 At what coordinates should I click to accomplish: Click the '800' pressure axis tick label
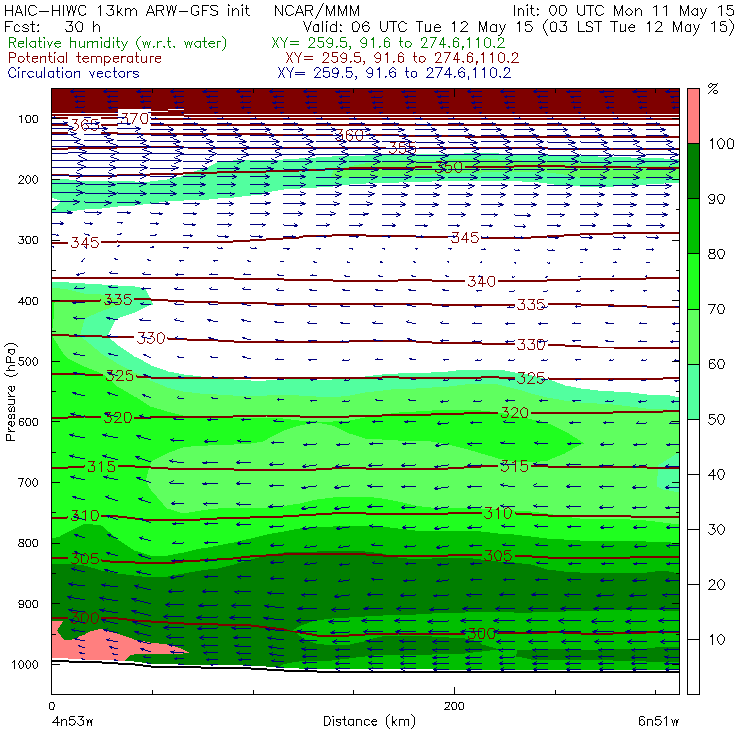coord(28,543)
